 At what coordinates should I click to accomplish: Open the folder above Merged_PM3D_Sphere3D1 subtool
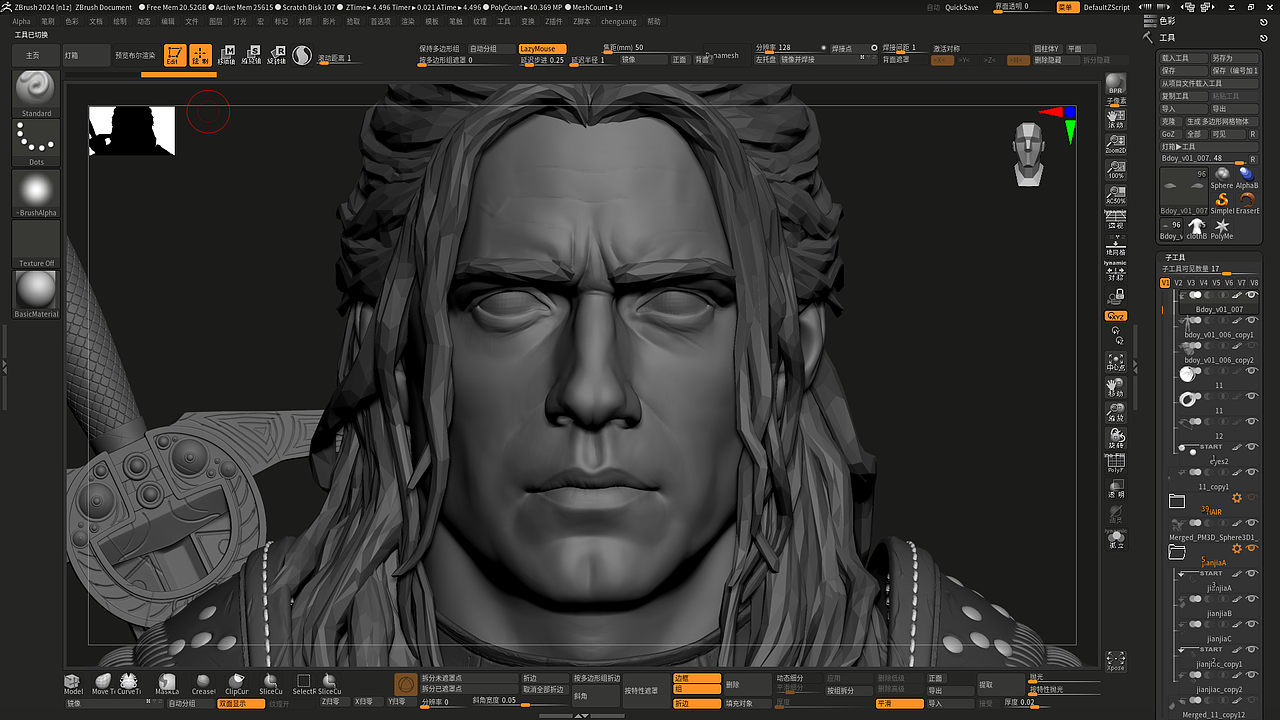pyautogui.click(x=1177, y=501)
